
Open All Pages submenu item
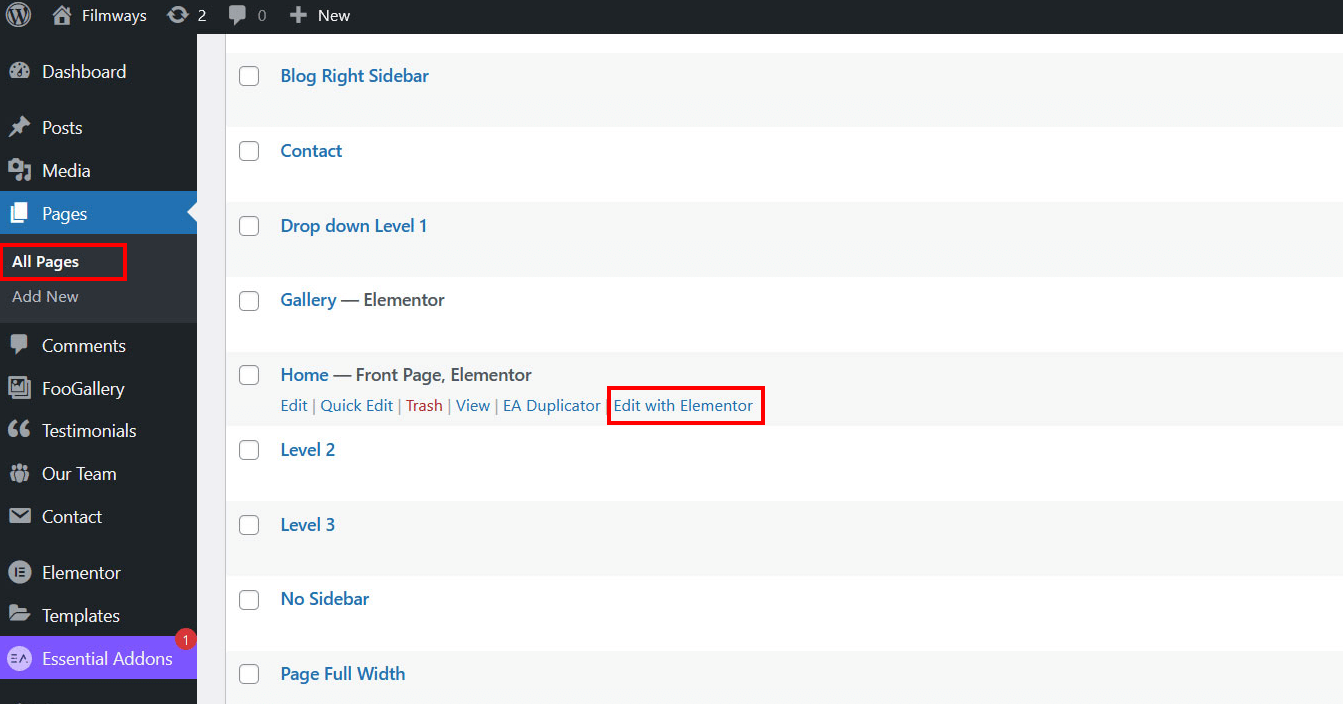(x=45, y=262)
